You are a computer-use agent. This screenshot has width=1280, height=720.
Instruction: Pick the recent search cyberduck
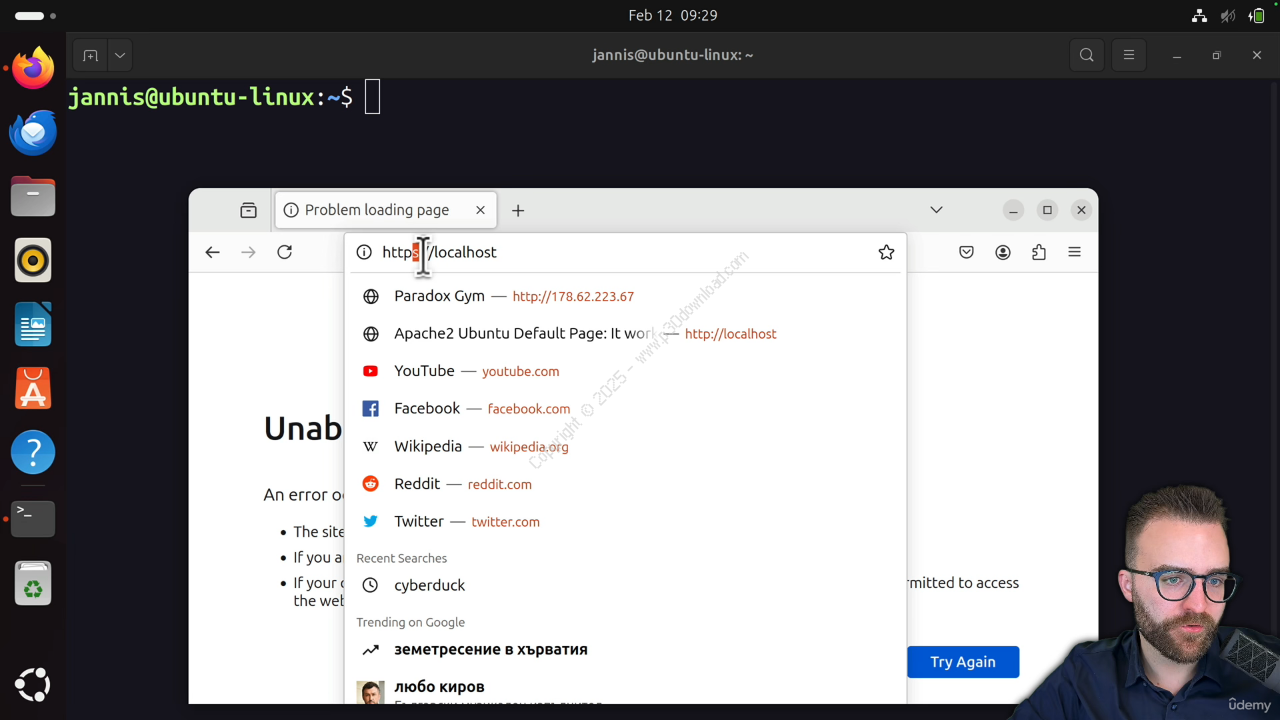click(x=625, y=585)
